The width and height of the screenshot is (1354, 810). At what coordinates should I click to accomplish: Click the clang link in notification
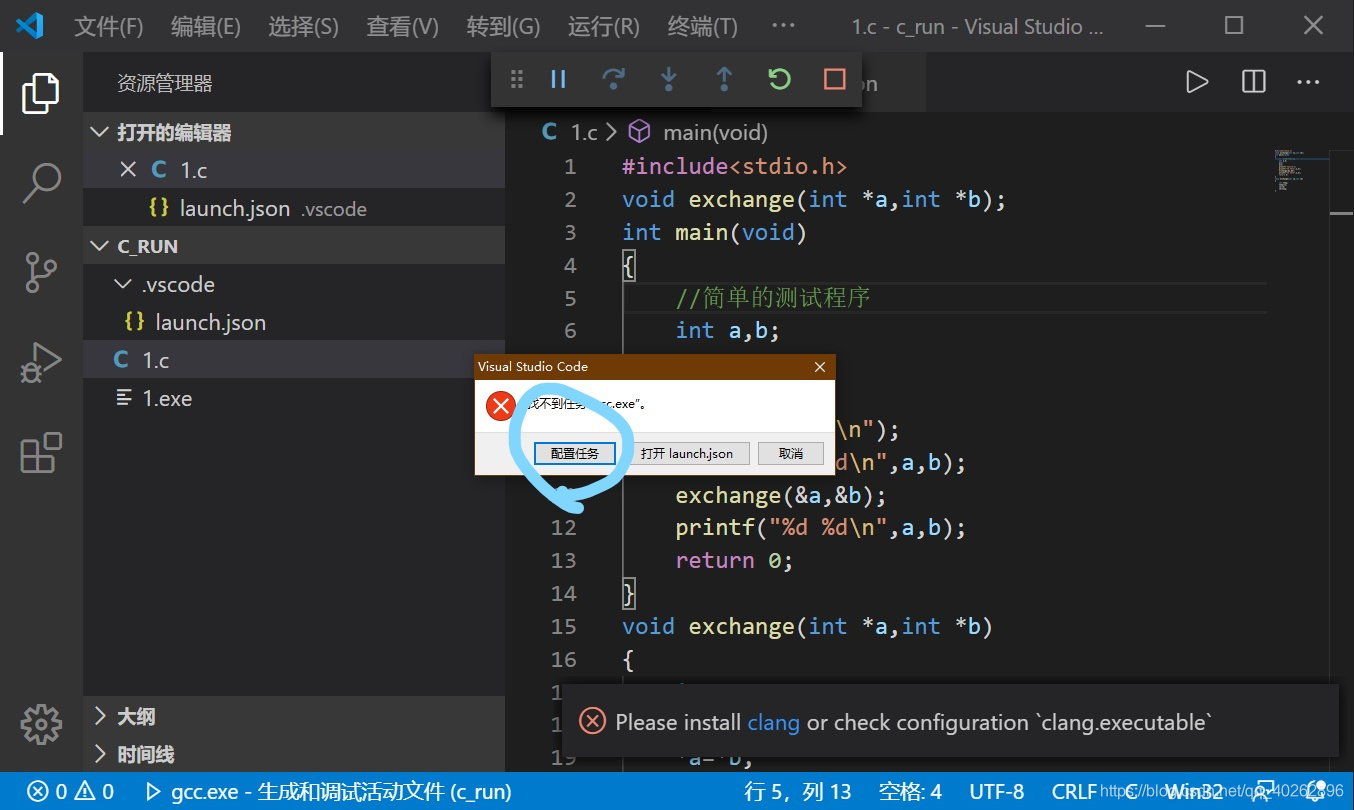pos(773,722)
